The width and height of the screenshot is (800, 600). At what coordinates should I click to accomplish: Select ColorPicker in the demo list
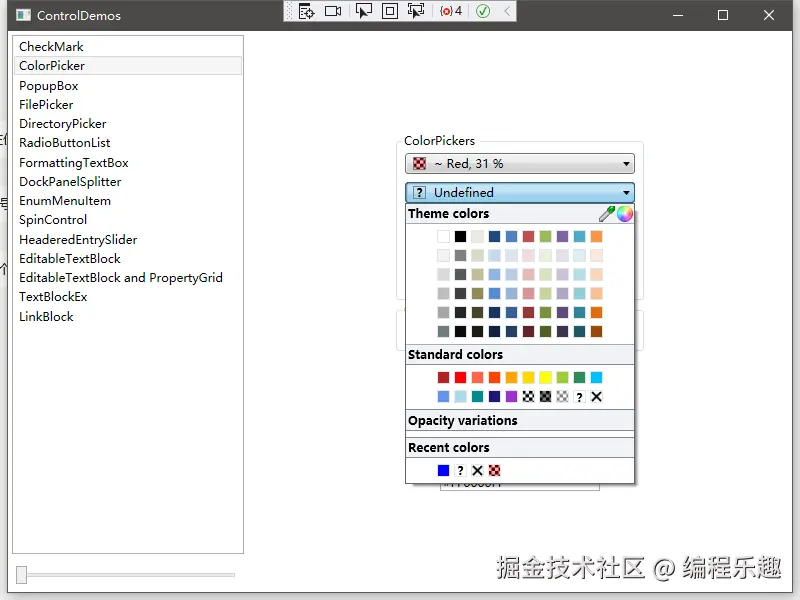(128, 66)
